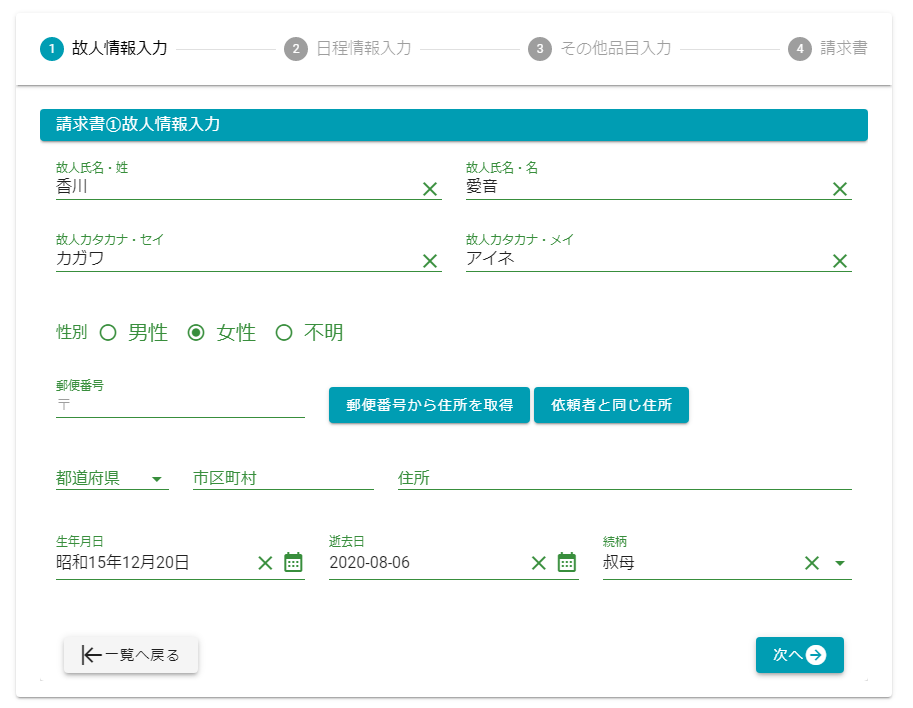Click 依頼者と同じ住所 button
The height and width of the screenshot is (708, 913).
pos(611,405)
